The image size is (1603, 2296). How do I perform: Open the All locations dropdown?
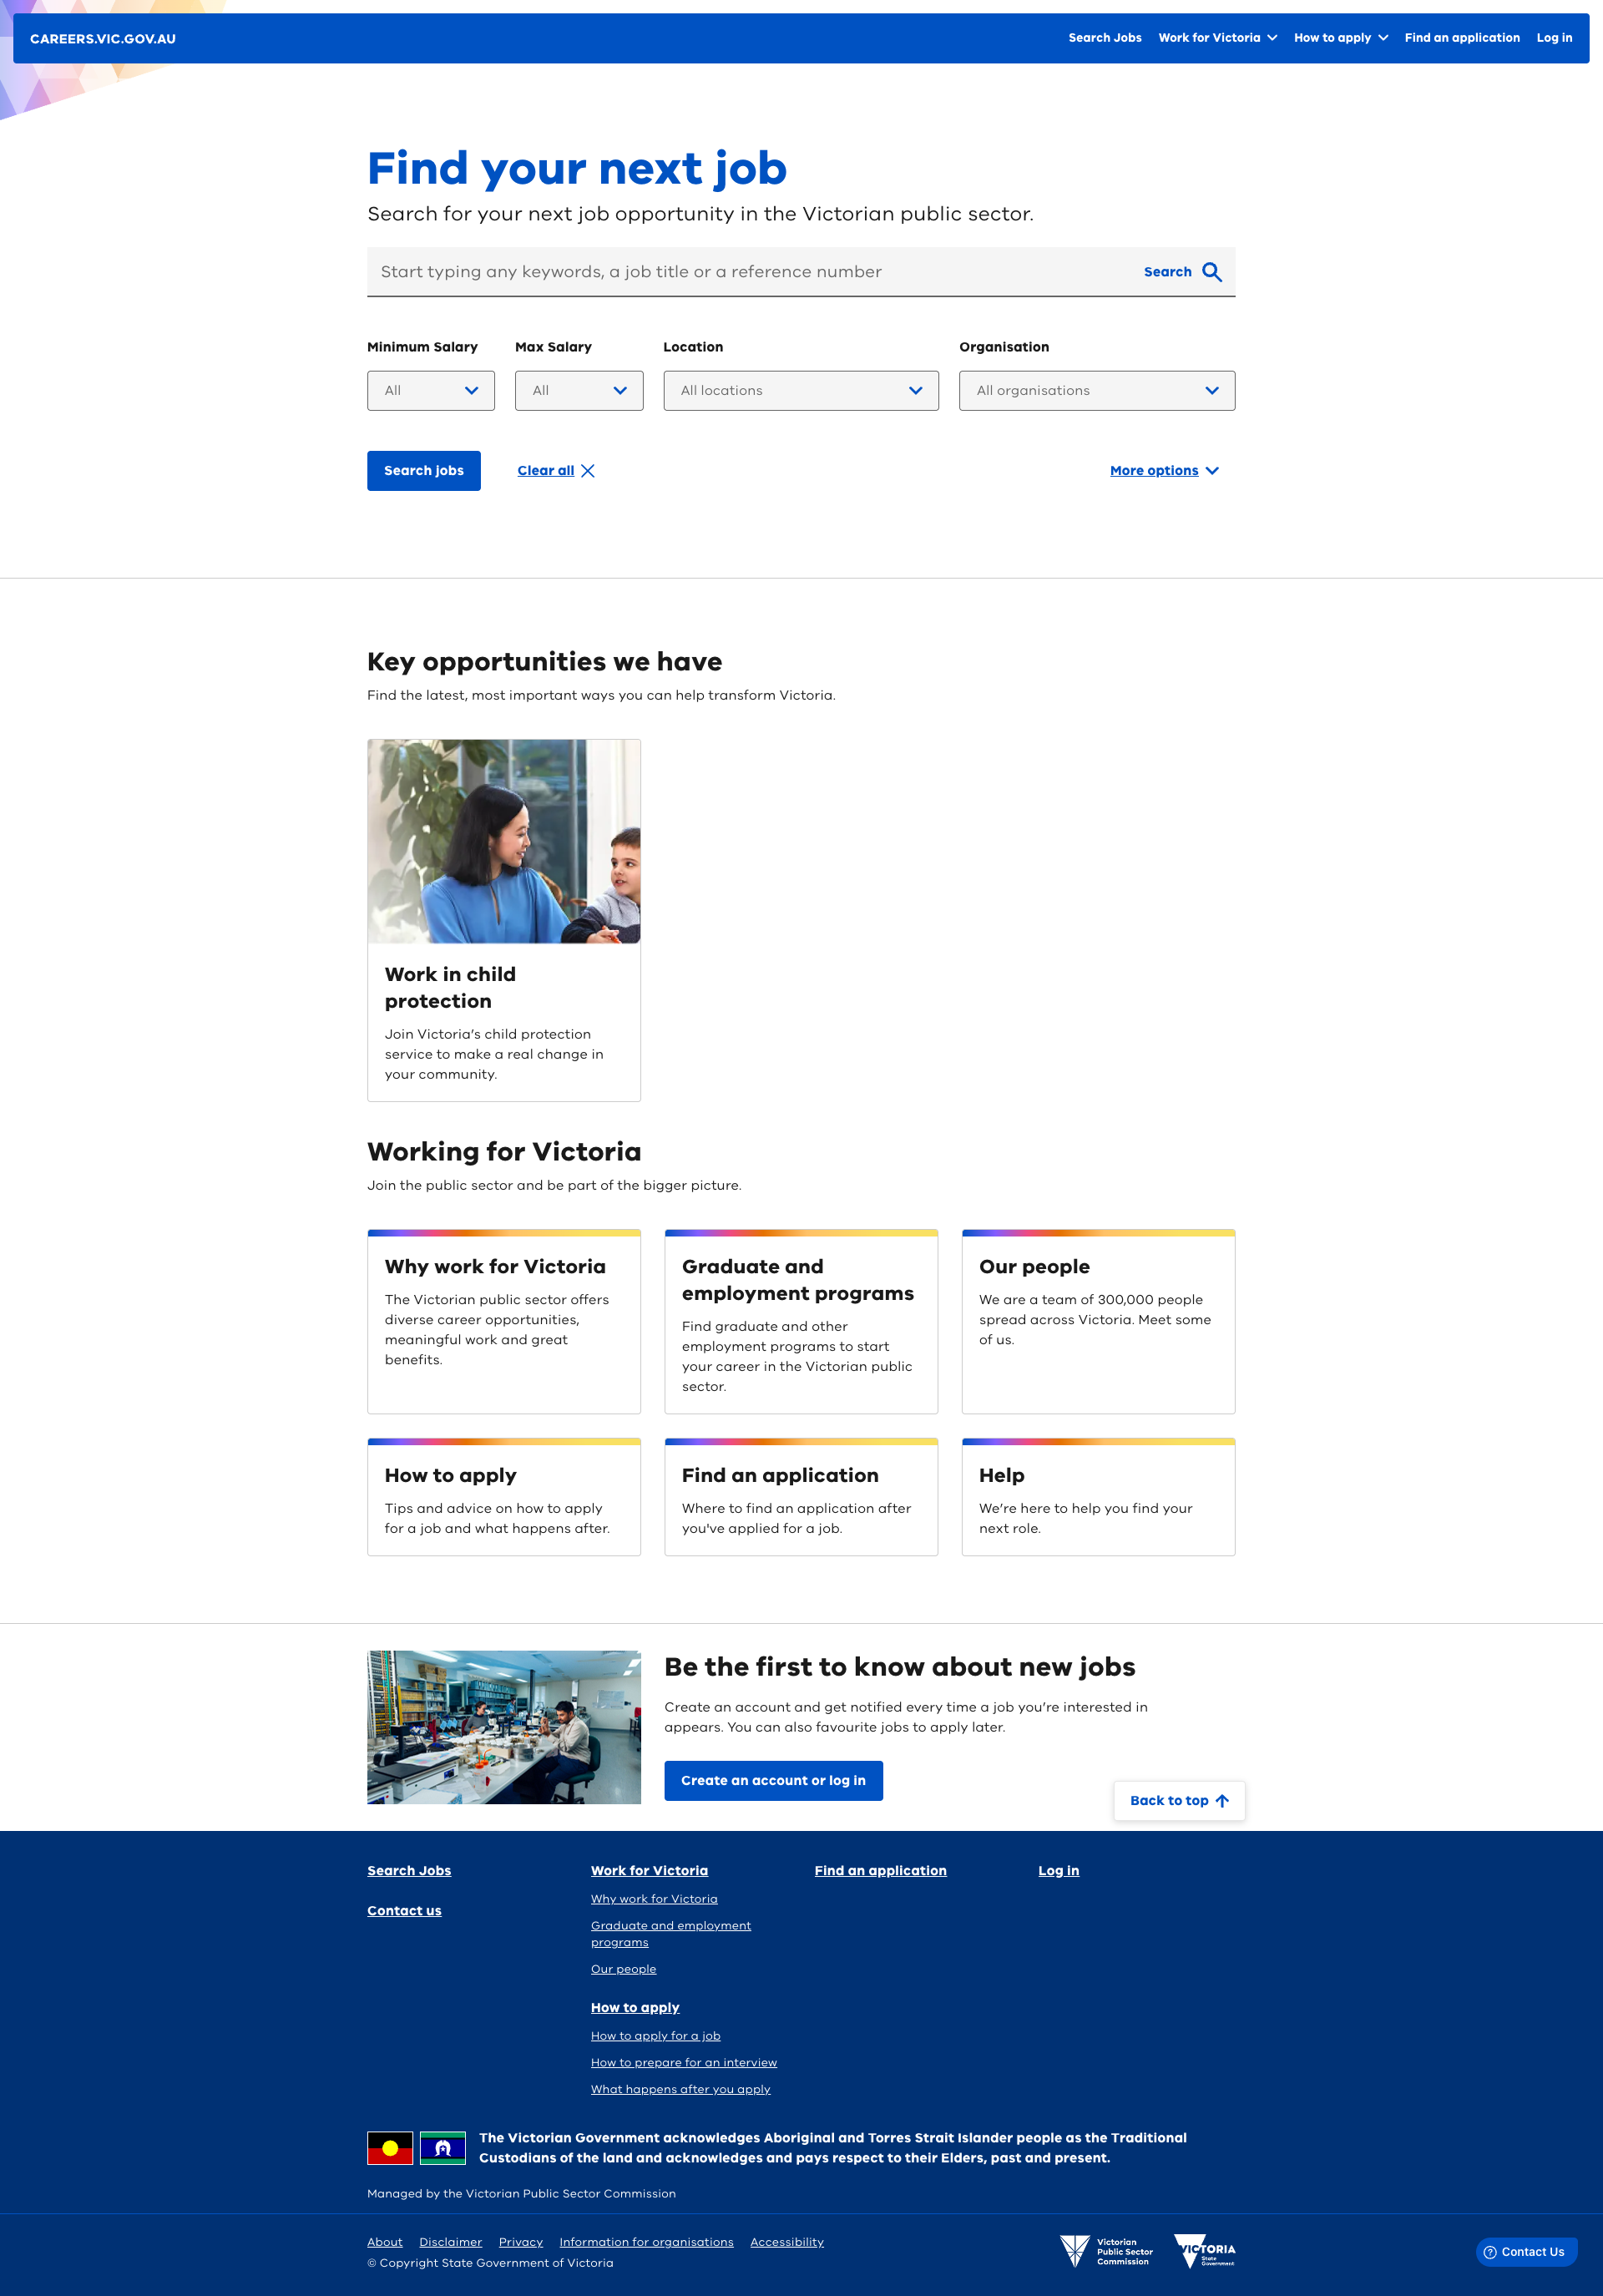(x=800, y=390)
